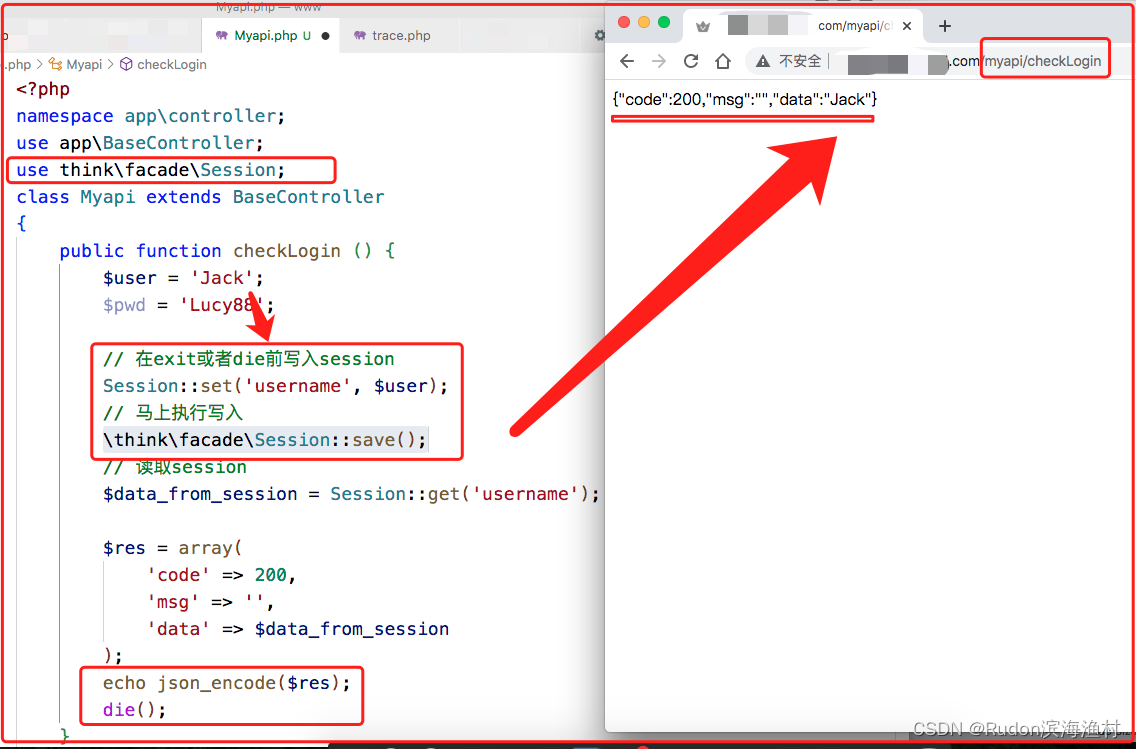This screenshot has height=749, width=1136.
Task: Click the checkLogin breadcrumb label
Action: coord(172,64)
